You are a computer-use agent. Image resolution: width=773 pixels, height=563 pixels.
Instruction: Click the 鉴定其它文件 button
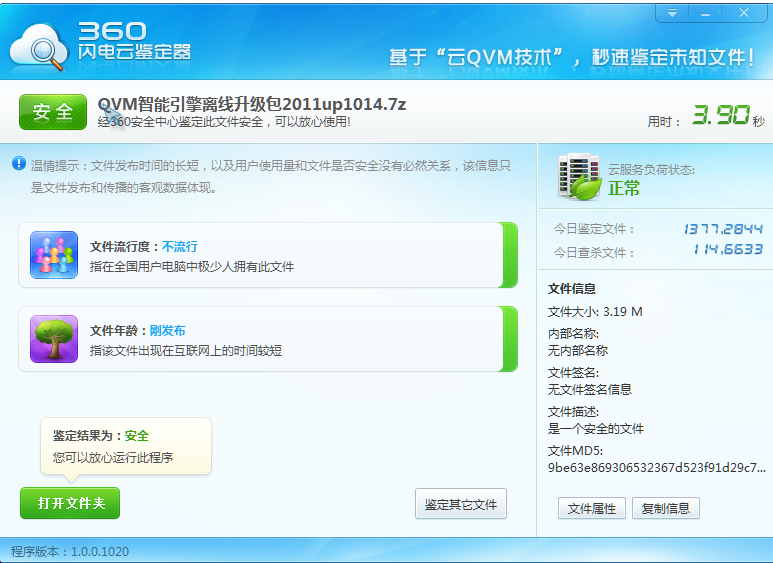pyautogui.click(x=461, y=504)
